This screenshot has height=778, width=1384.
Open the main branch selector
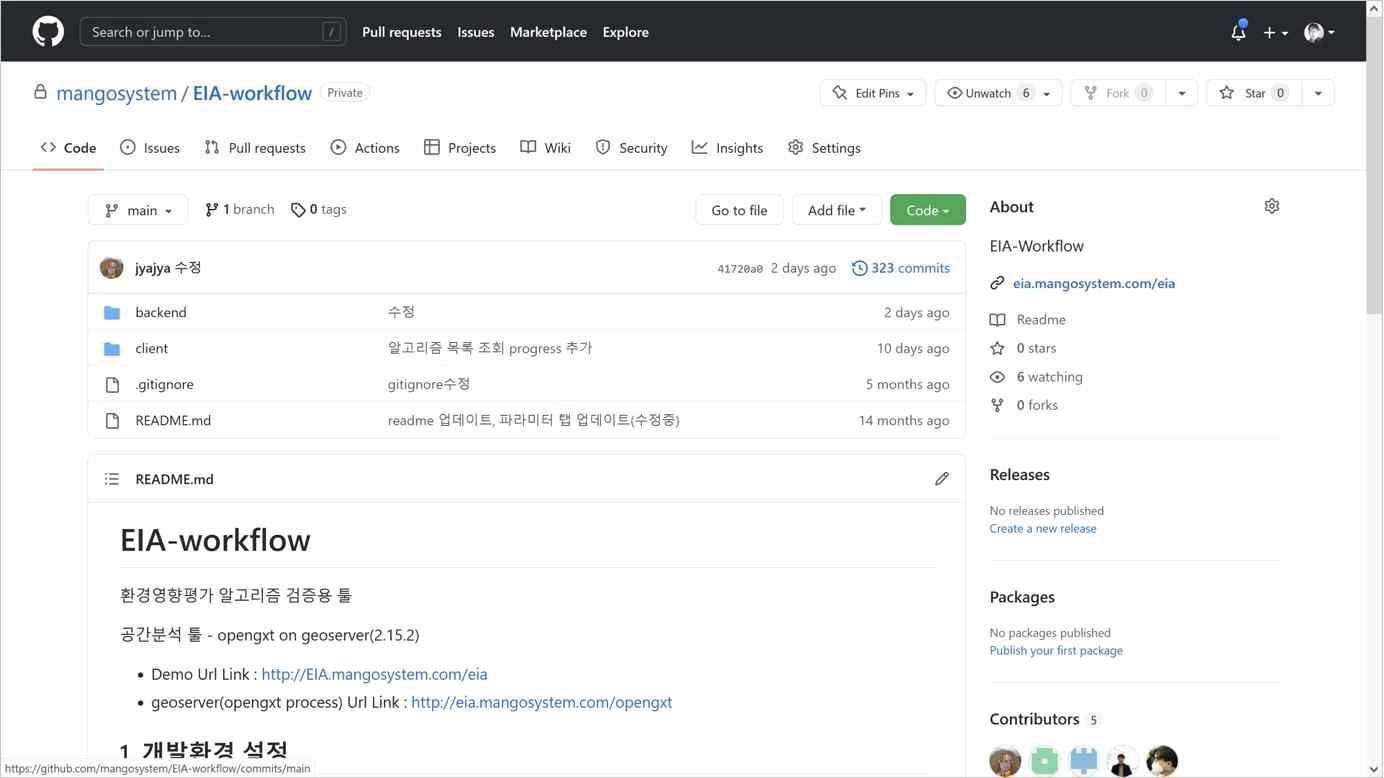click(138, 210)
